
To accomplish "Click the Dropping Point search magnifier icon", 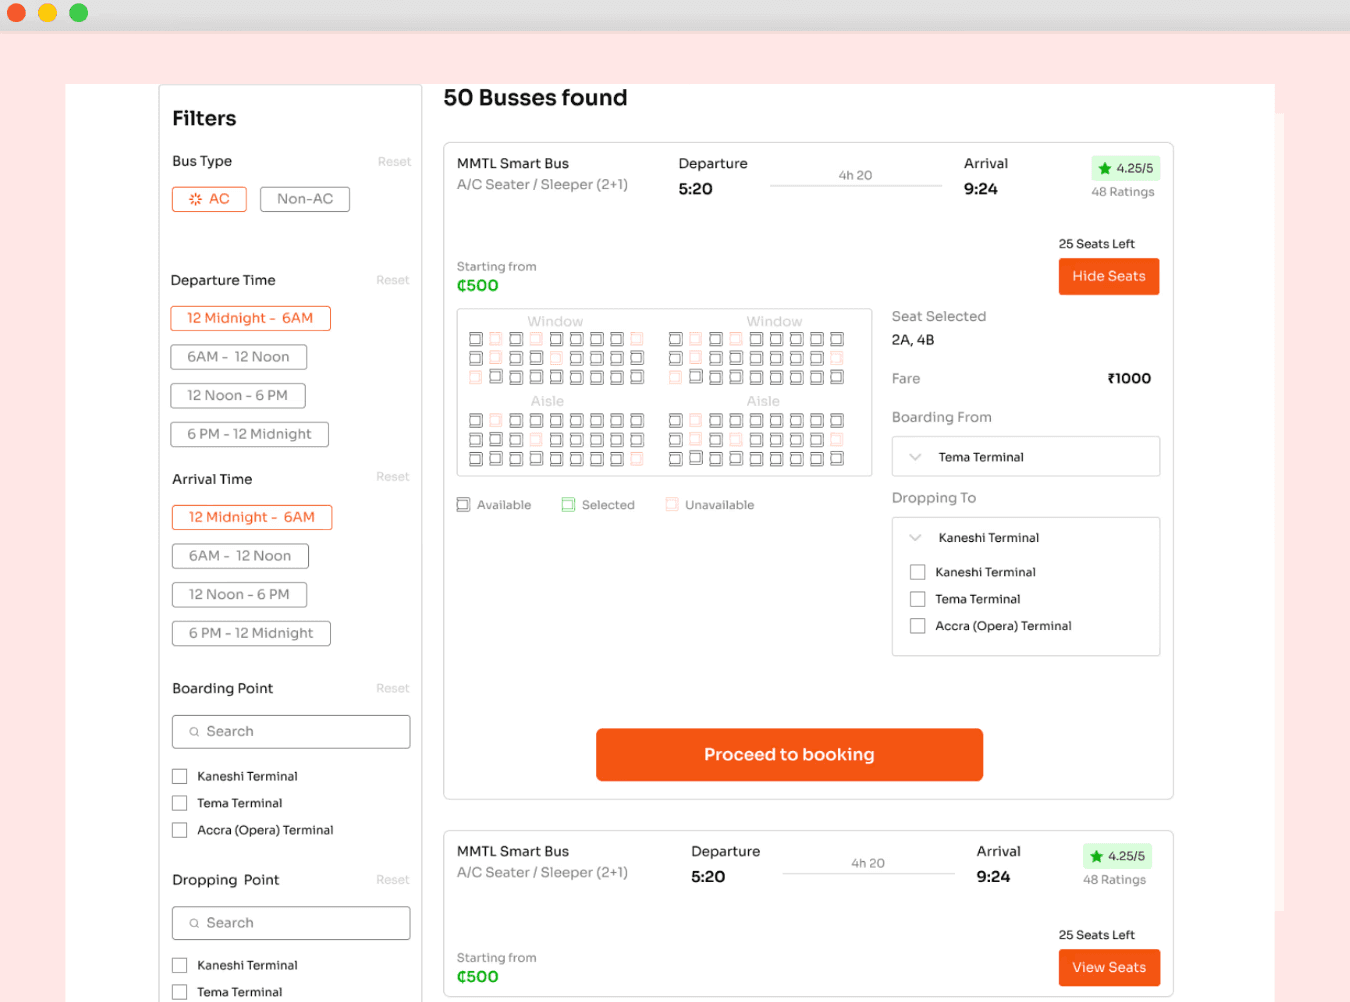I will 194,923.
